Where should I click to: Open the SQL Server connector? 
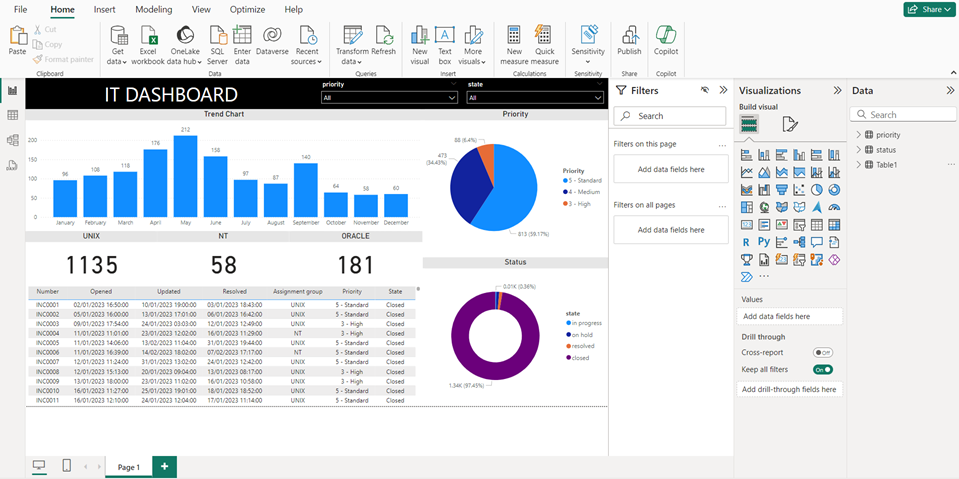[217, 40]
